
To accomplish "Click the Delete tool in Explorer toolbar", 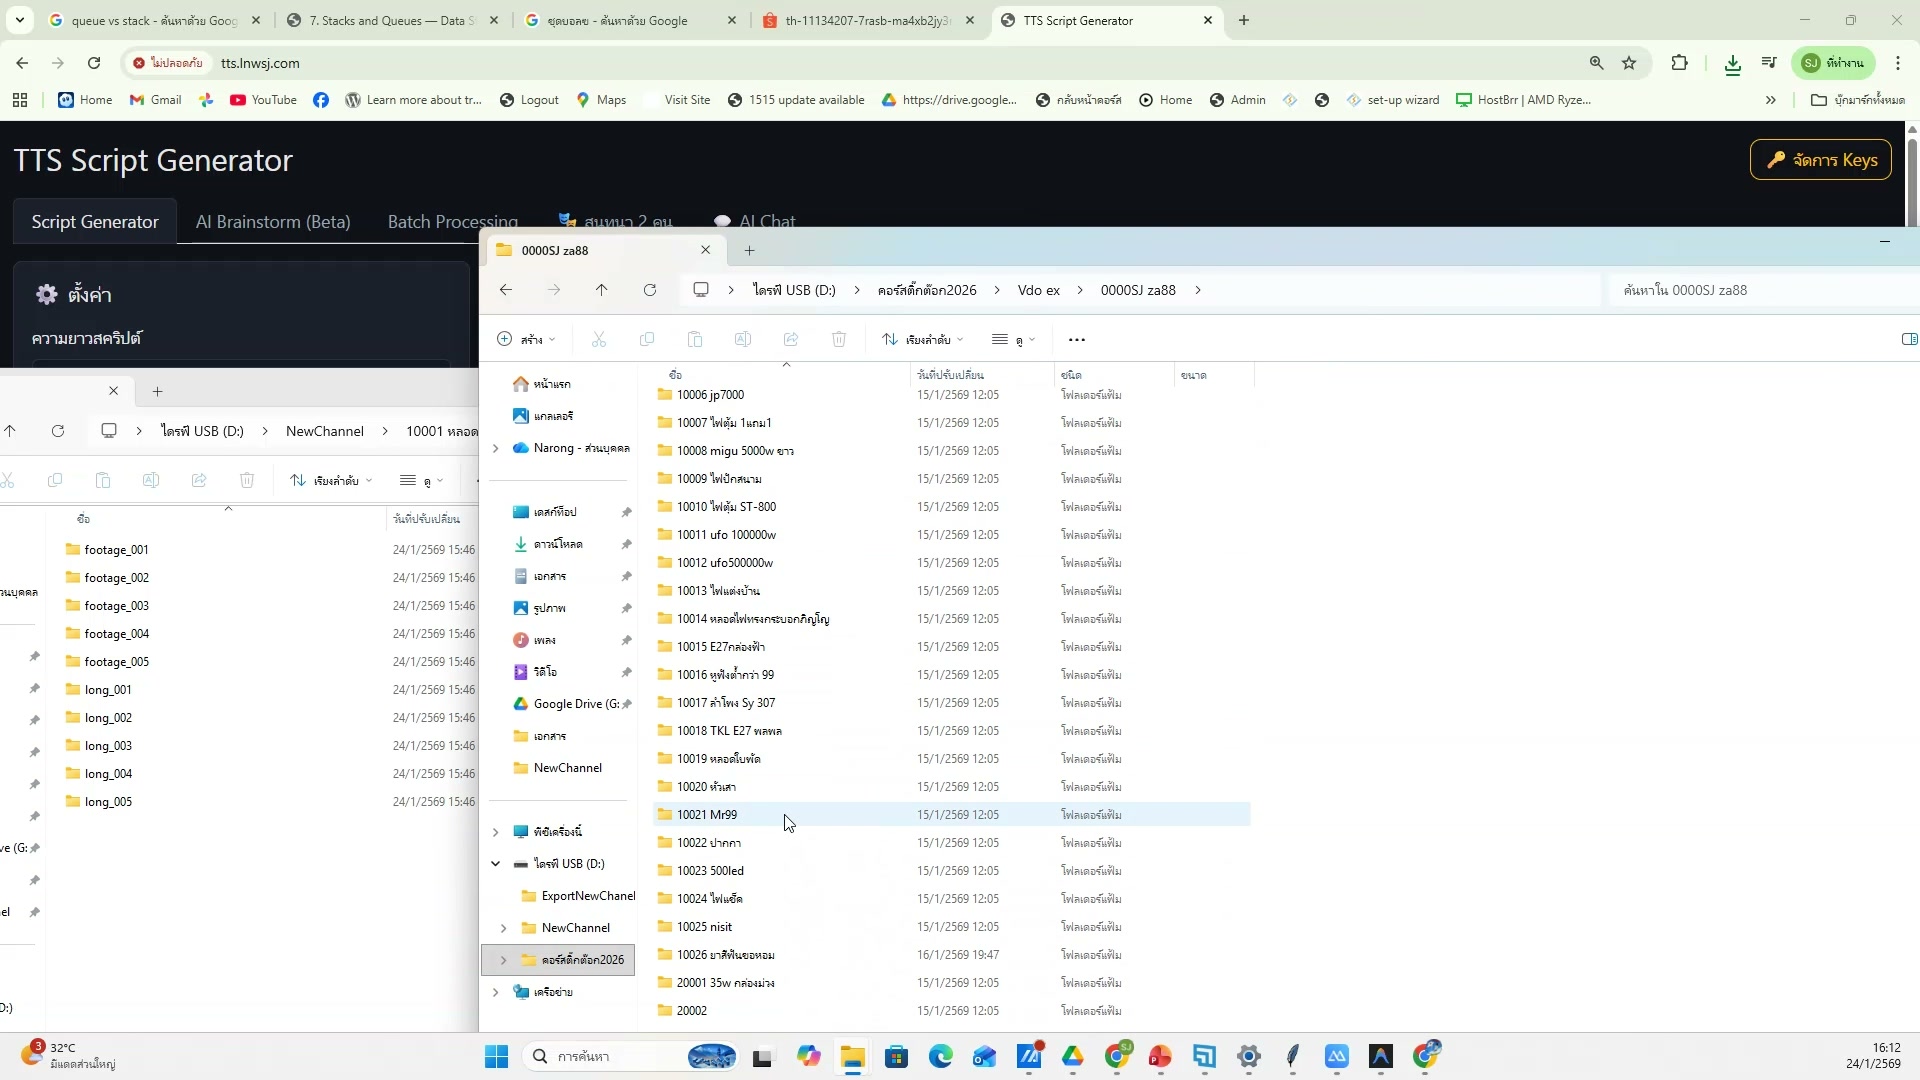I will click(x=839, y=339).
